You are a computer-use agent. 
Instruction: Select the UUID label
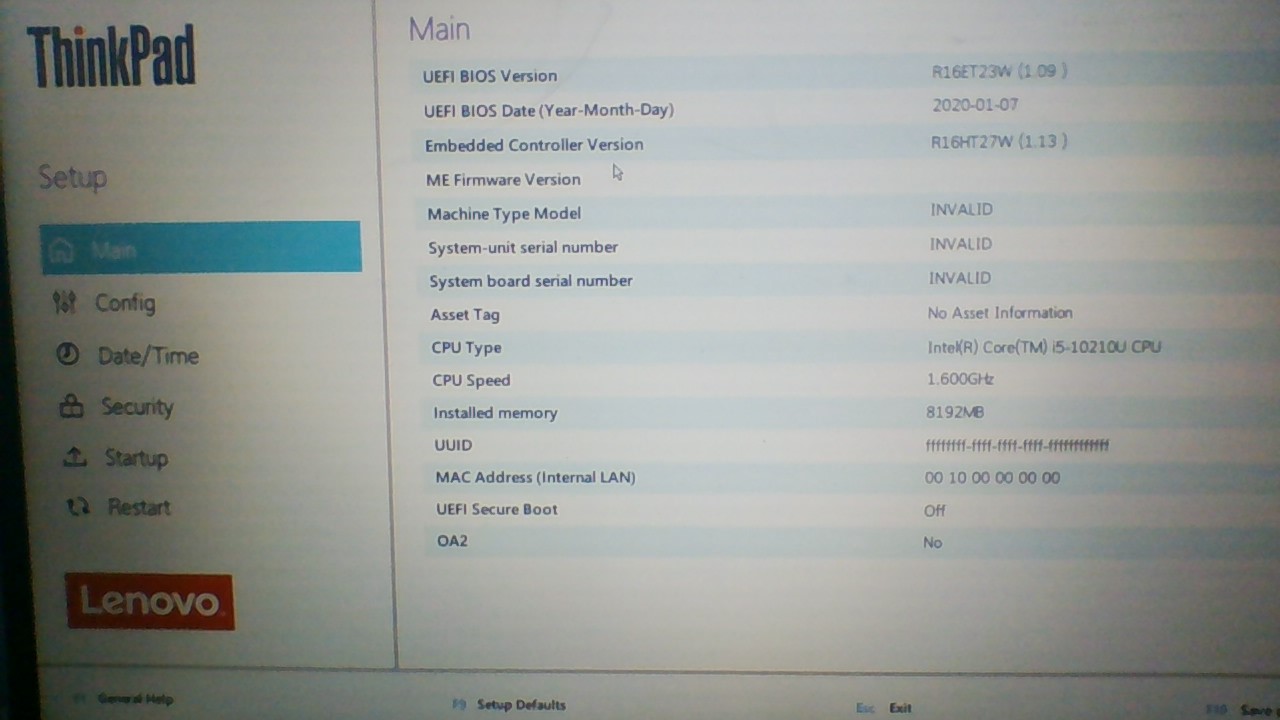pyautogui.click(x=453, y=445)
